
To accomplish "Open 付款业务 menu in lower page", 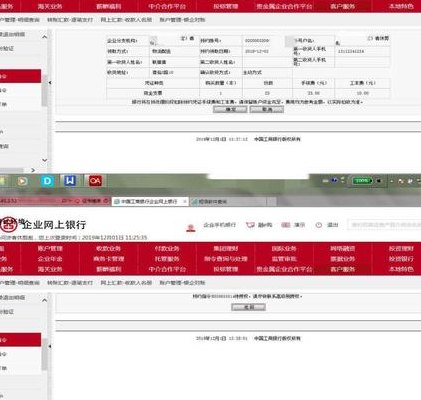I will [x=167, y=248].
